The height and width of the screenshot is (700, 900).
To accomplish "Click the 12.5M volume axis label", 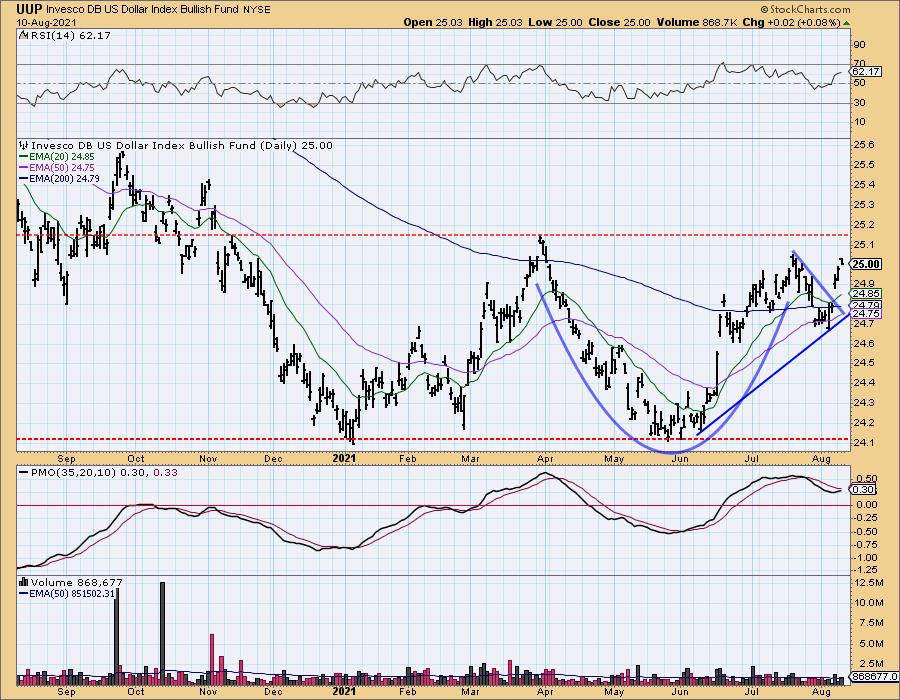I will coord(868,583).
